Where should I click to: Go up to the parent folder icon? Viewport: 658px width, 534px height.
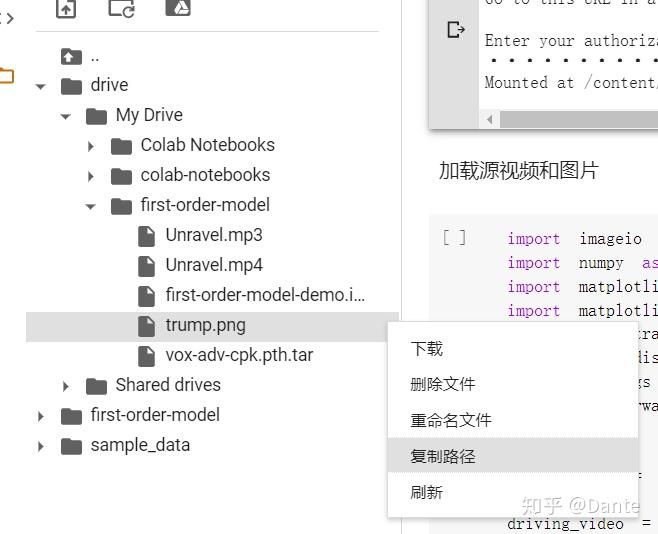click(71, 56)
